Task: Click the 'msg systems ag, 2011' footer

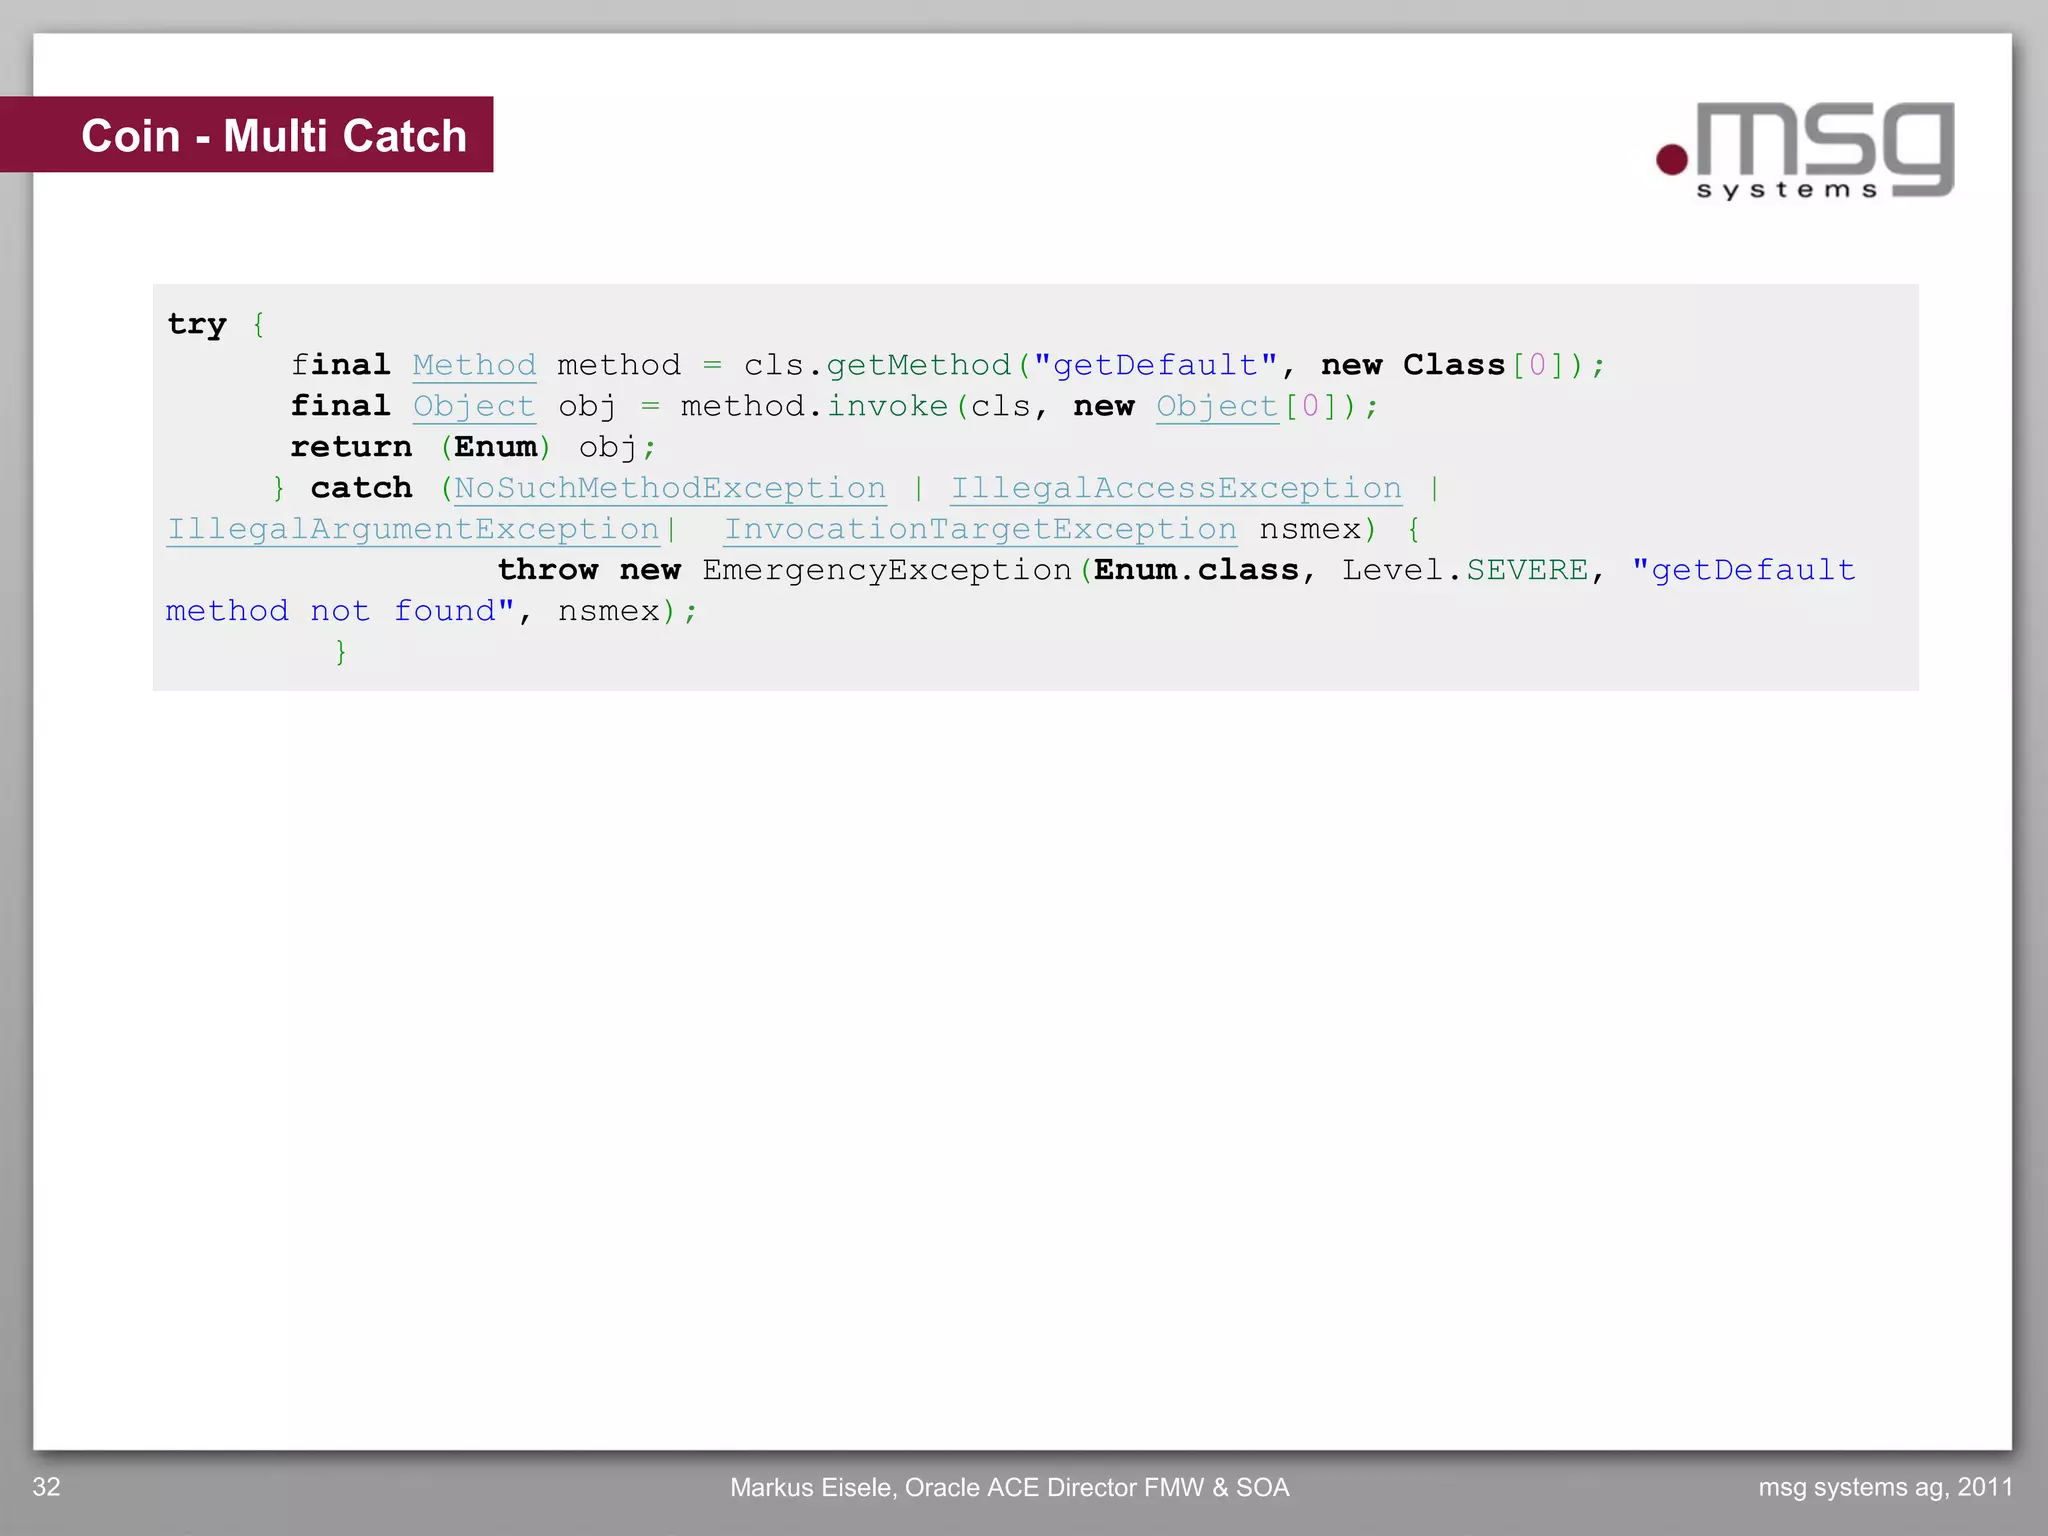Action: coord(1885,1487)
